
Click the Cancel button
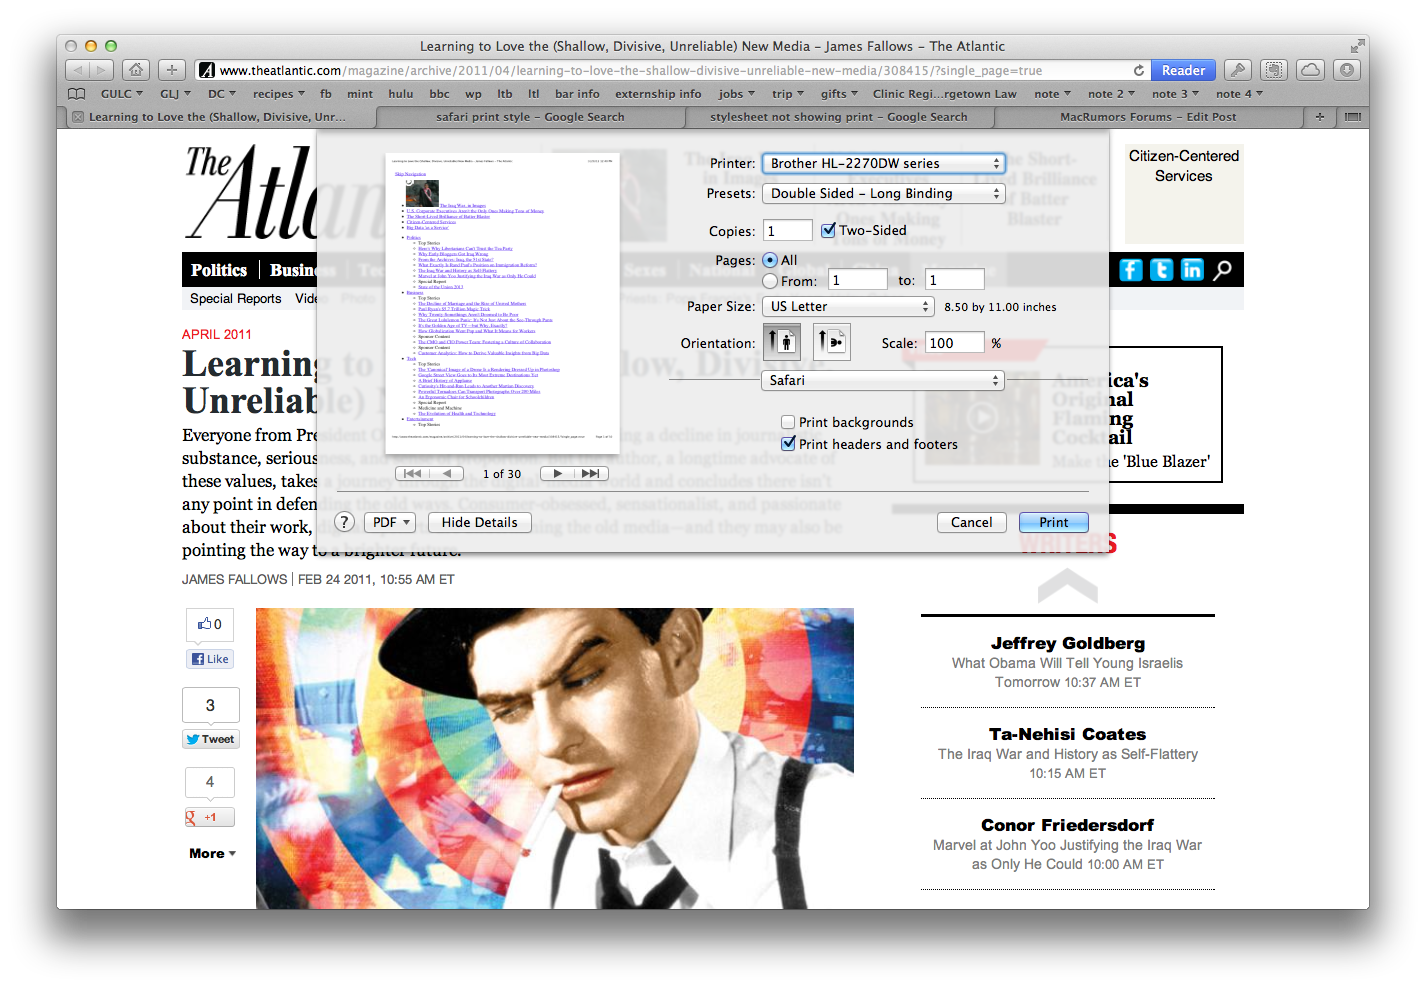click(x=971, y=522)
